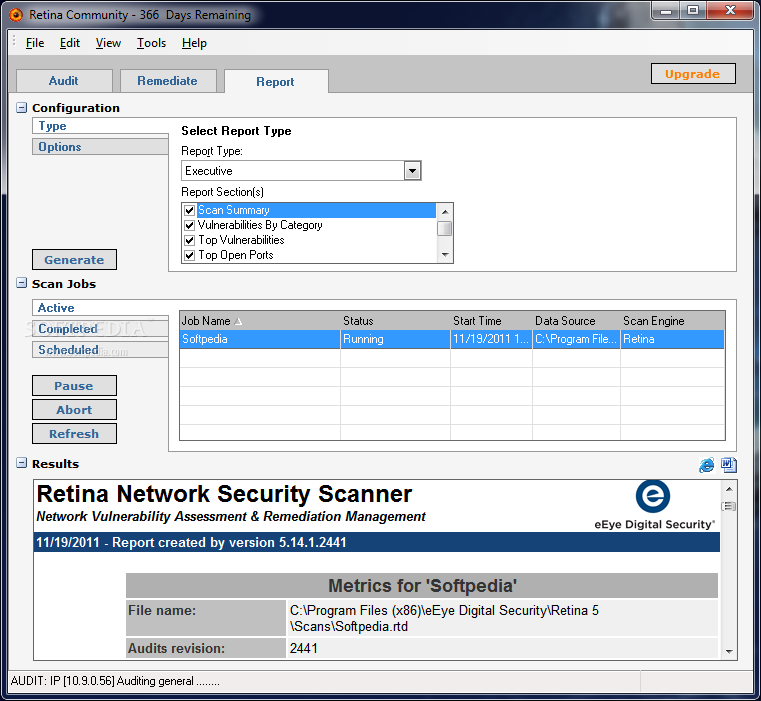
Task: Maximize the Retina Community window
Action: pos(693,11)
